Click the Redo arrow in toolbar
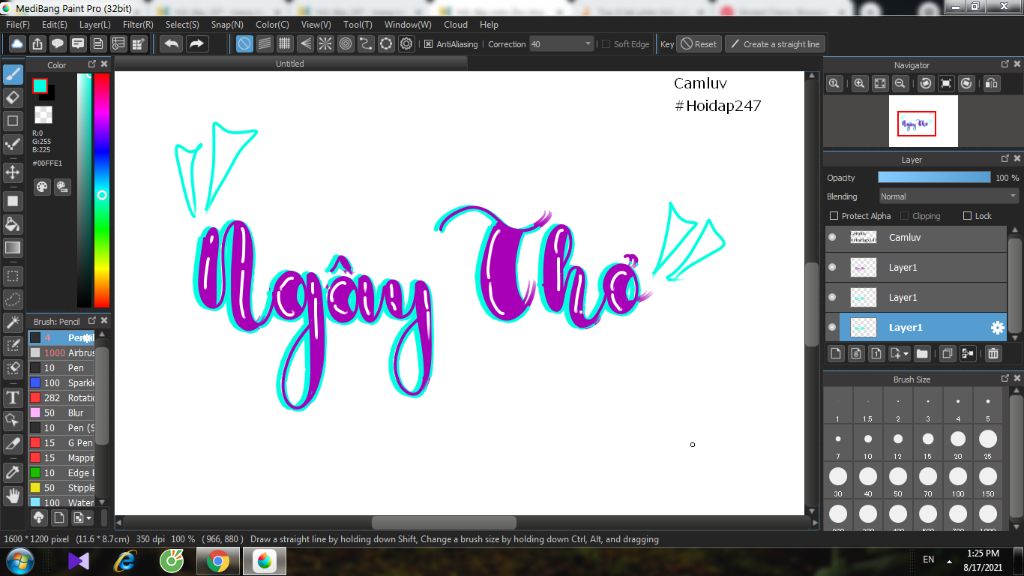This screenshot has height=576, width=1024. pyautogui.click(x=196, y=44)
